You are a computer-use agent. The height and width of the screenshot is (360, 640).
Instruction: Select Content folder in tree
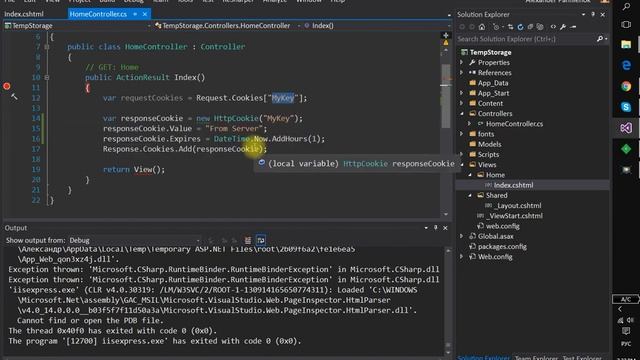(x=490, y=103)
